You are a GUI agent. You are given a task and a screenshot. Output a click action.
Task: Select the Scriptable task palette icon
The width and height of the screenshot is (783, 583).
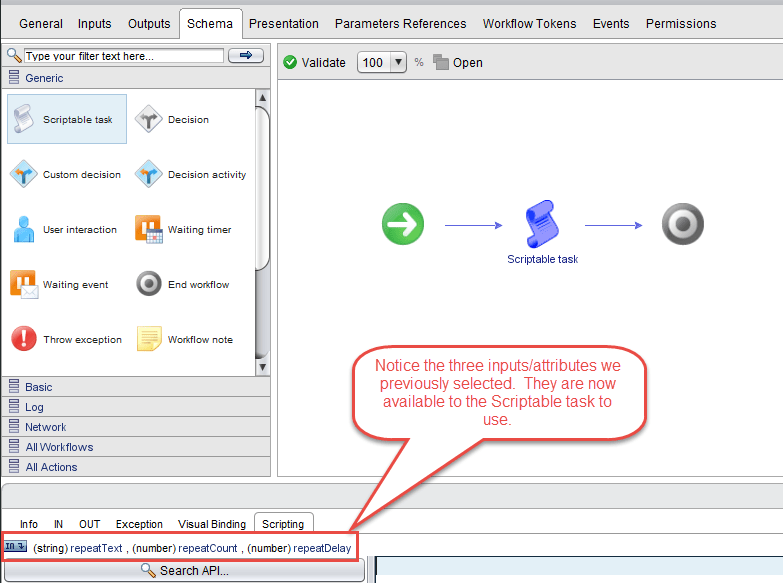[24, 120]
